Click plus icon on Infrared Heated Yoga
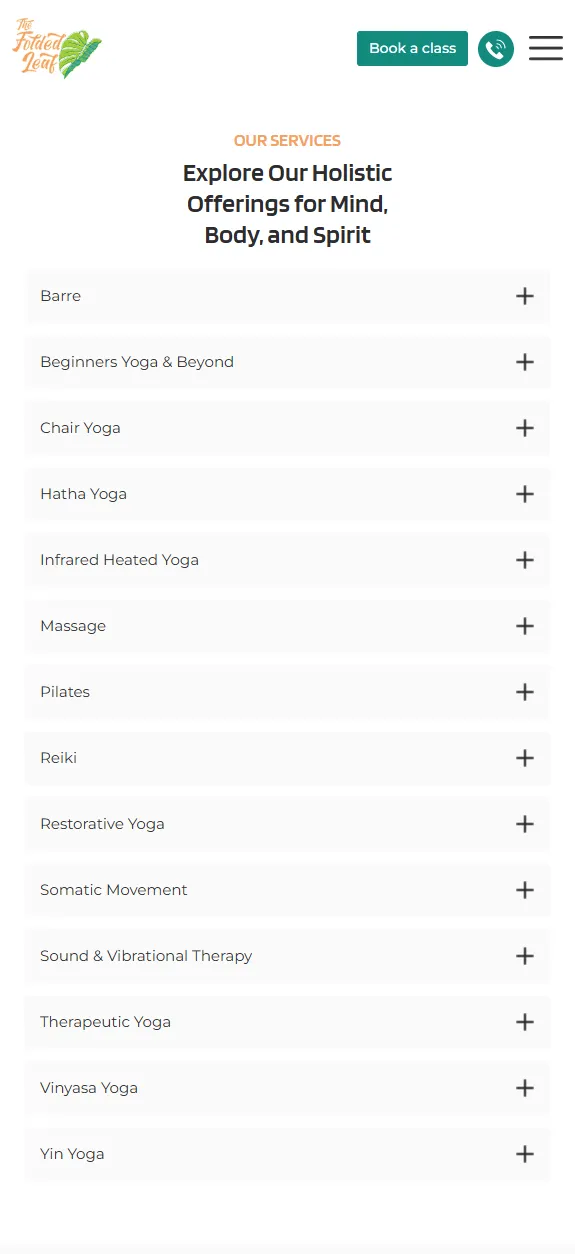Image resolution: width=575 pixels, height=1254 pixels. coord(525,560)
